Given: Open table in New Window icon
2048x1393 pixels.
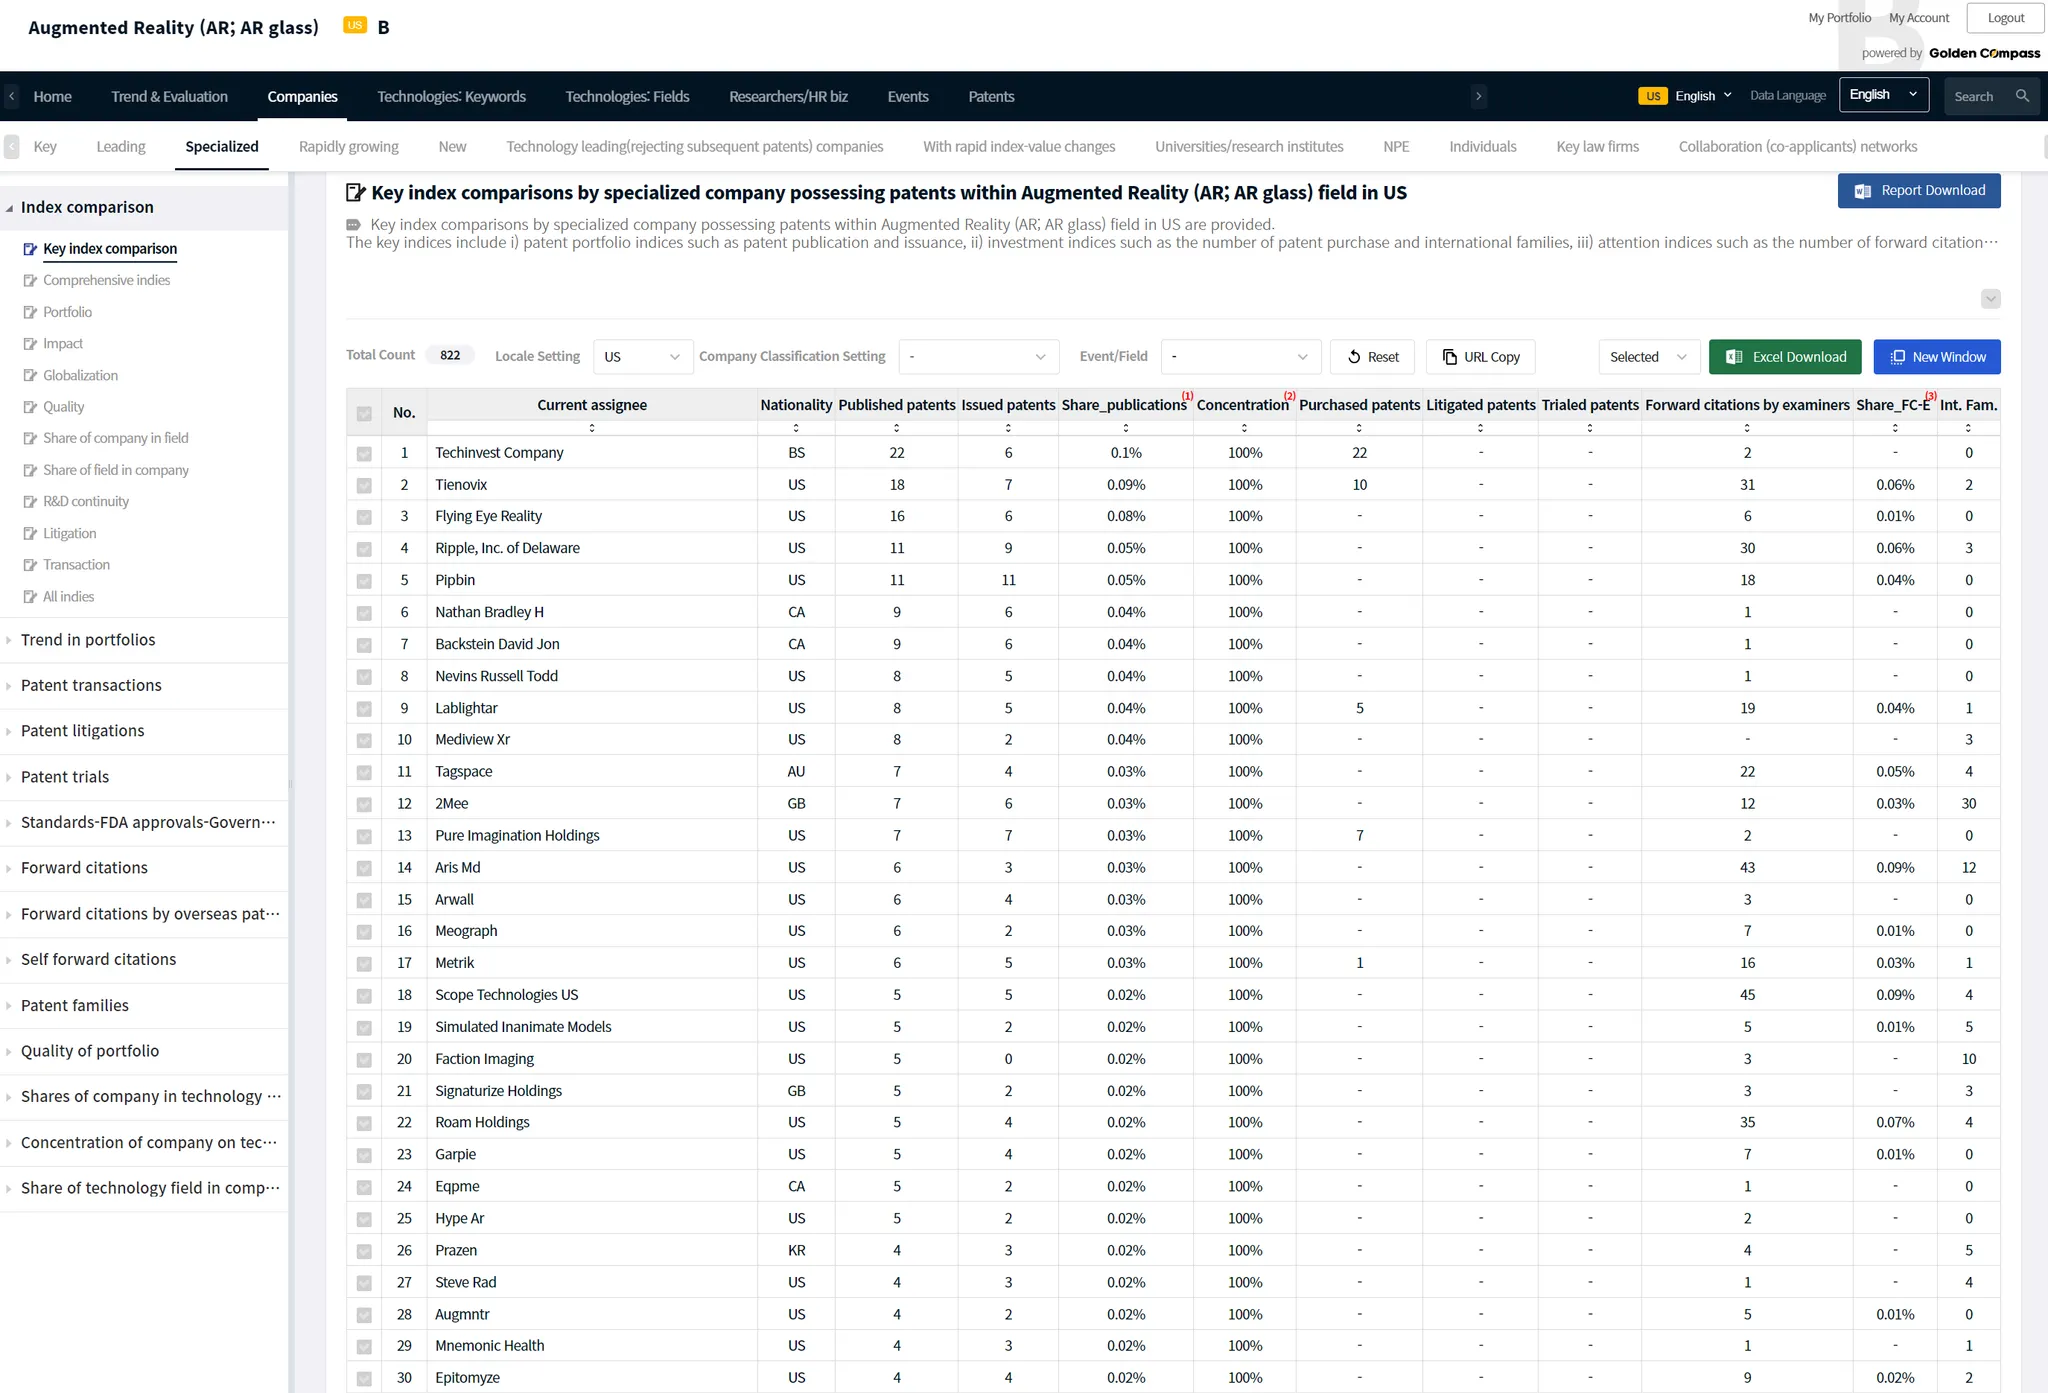Looking at the screenshot, I should click(1897, 357).
